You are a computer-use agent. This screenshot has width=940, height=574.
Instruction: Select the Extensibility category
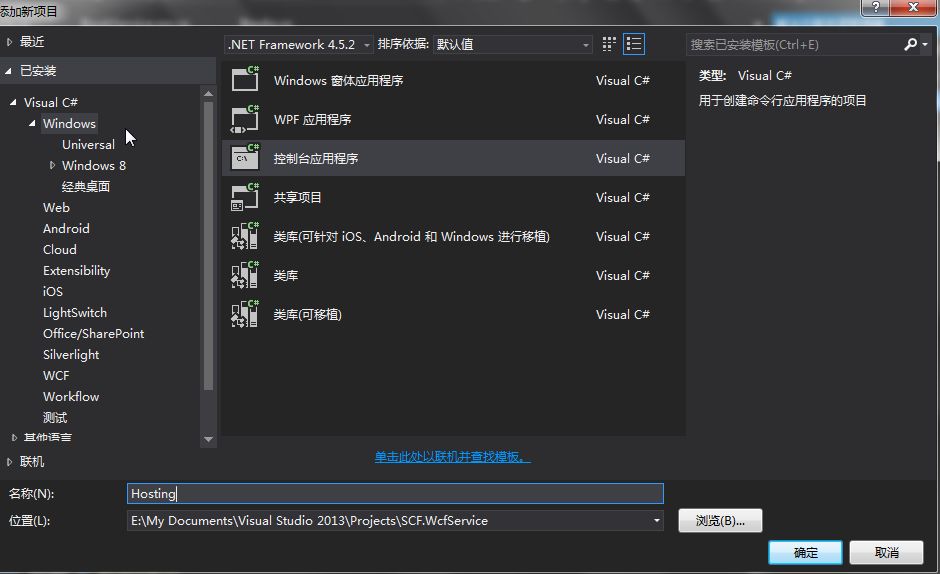coord(76,271)
